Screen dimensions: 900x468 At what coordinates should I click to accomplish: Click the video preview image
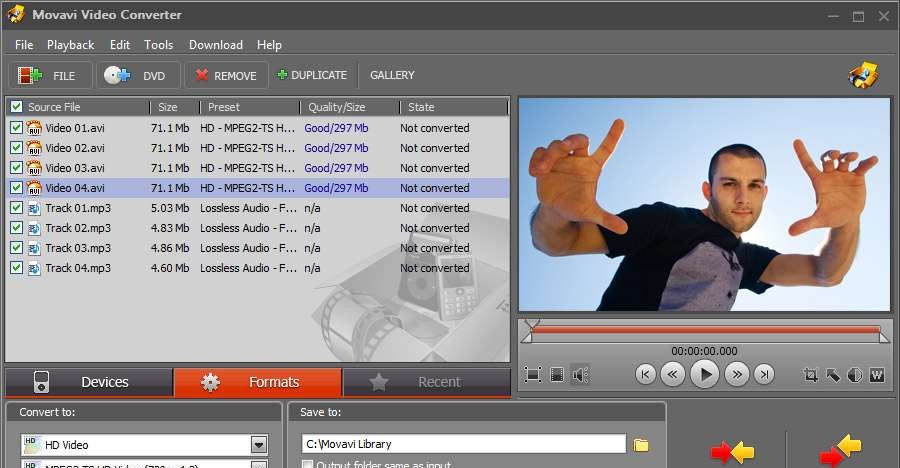pyautogui.click(x=704, y=204)
